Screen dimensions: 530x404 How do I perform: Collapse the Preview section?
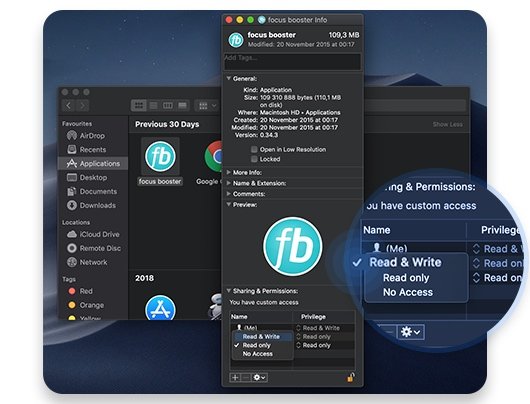pyautogui.click(x=228, y=205)
